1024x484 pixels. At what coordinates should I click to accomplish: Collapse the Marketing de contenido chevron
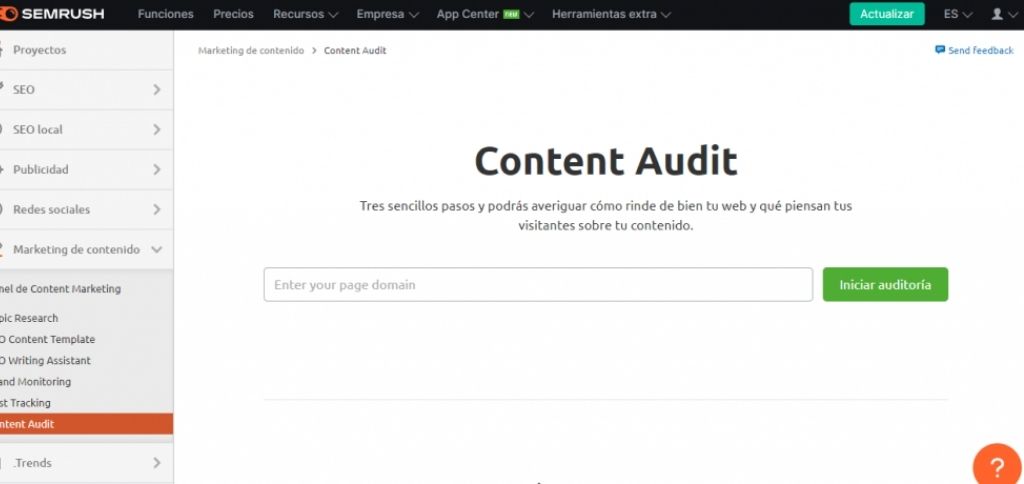[157, 250]
